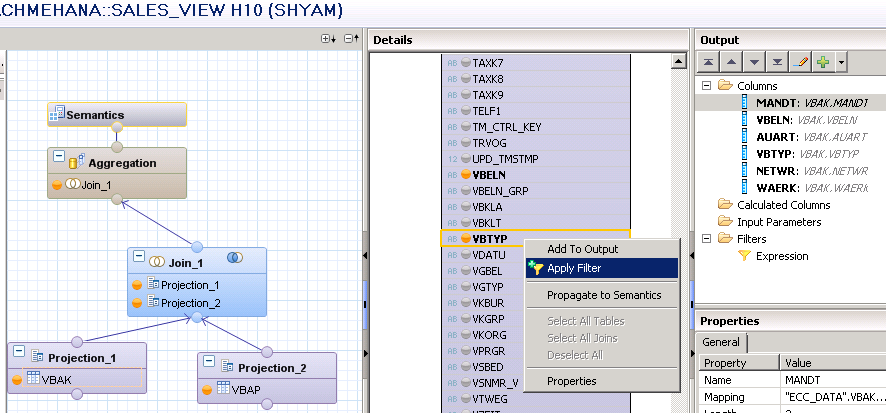Screen dimensions: 886x413
Task: Collapse the Projection_2 node with minus box
Action: pos(209,362)
